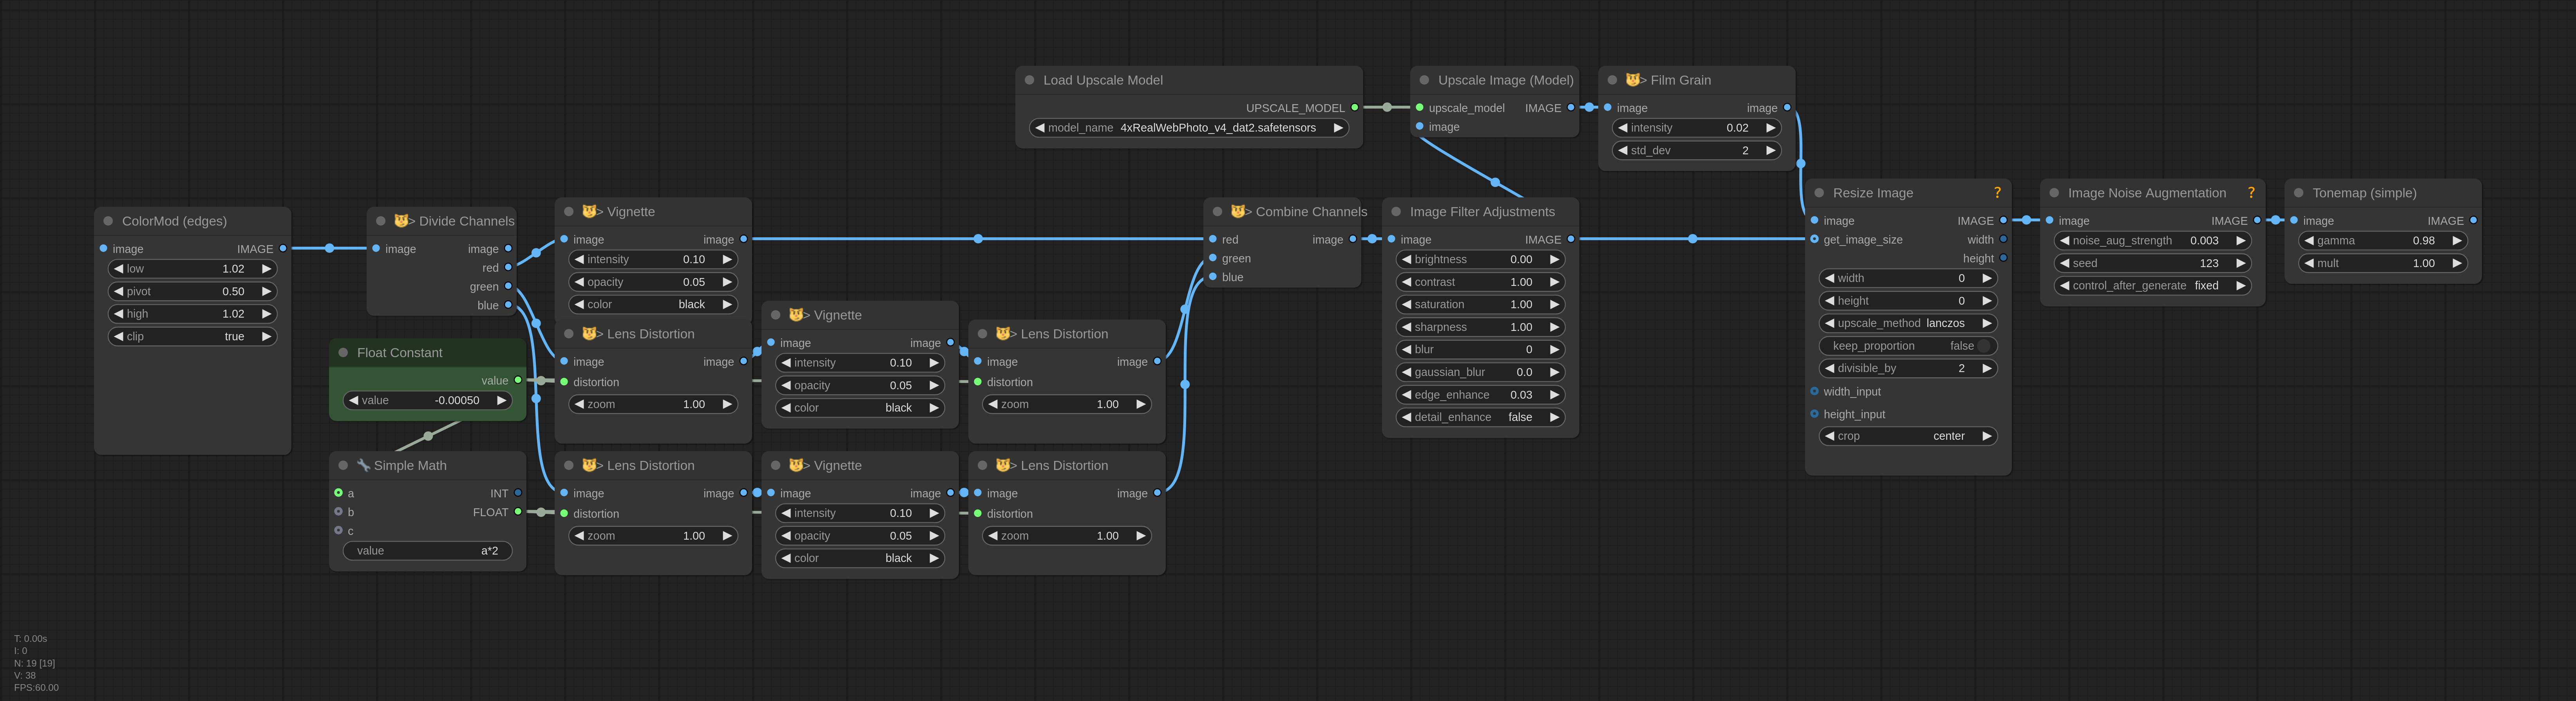Collapse the Image Filter Adjustments node via its title dot
The height and width of the screenshot is (701, 2576).
pos(1396,212)
